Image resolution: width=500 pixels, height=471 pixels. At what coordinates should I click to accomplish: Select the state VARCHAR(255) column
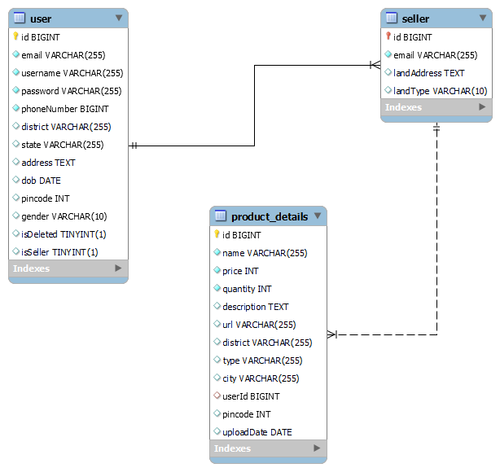[x=62, y=145]
